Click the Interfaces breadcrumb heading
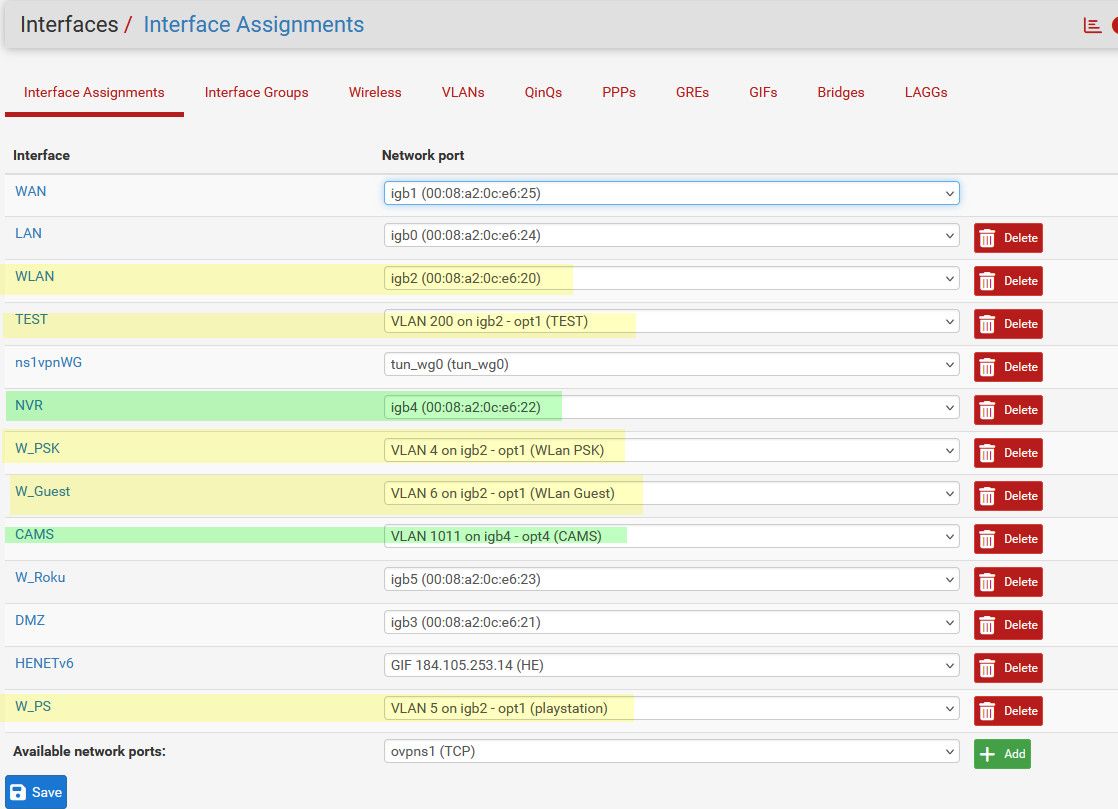The height and width of the screenshot is (809, 1118). [69, 24]
